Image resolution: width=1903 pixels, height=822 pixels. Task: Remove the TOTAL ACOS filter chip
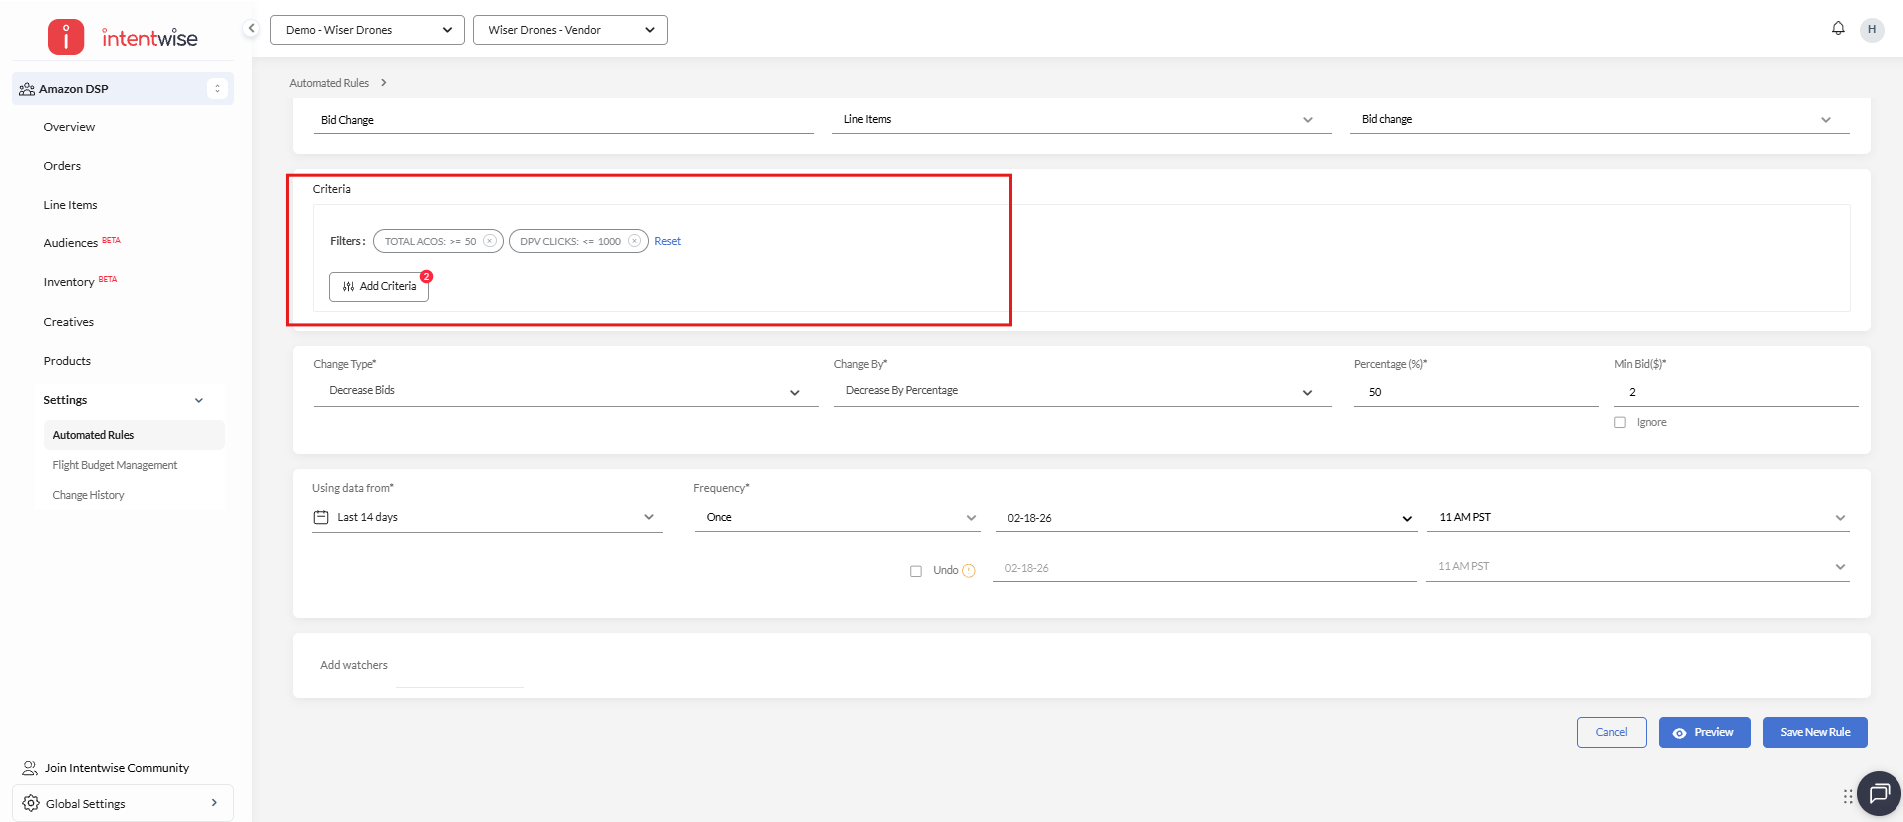tap(490, 241)
